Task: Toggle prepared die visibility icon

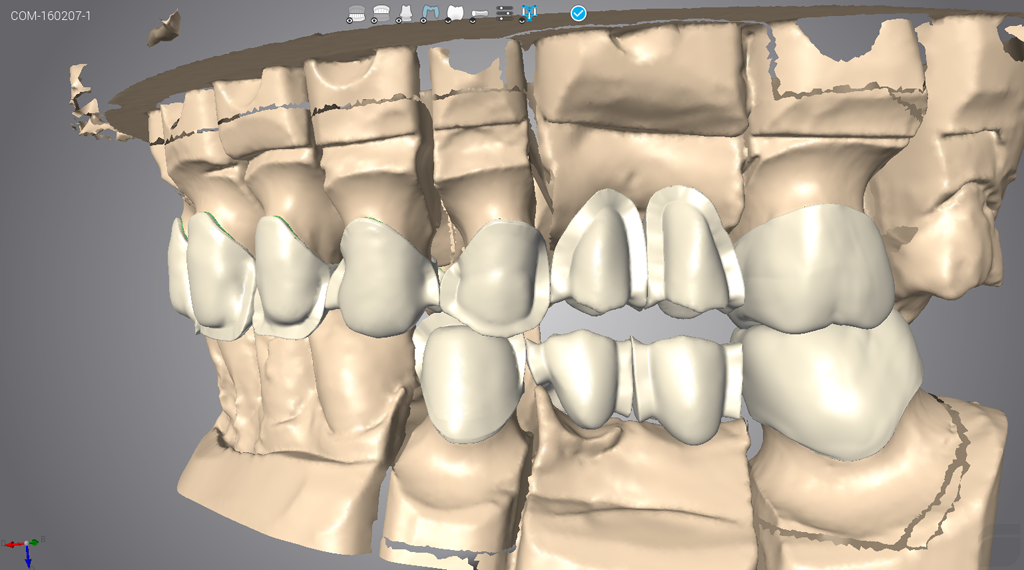Action: pos(406,13)
